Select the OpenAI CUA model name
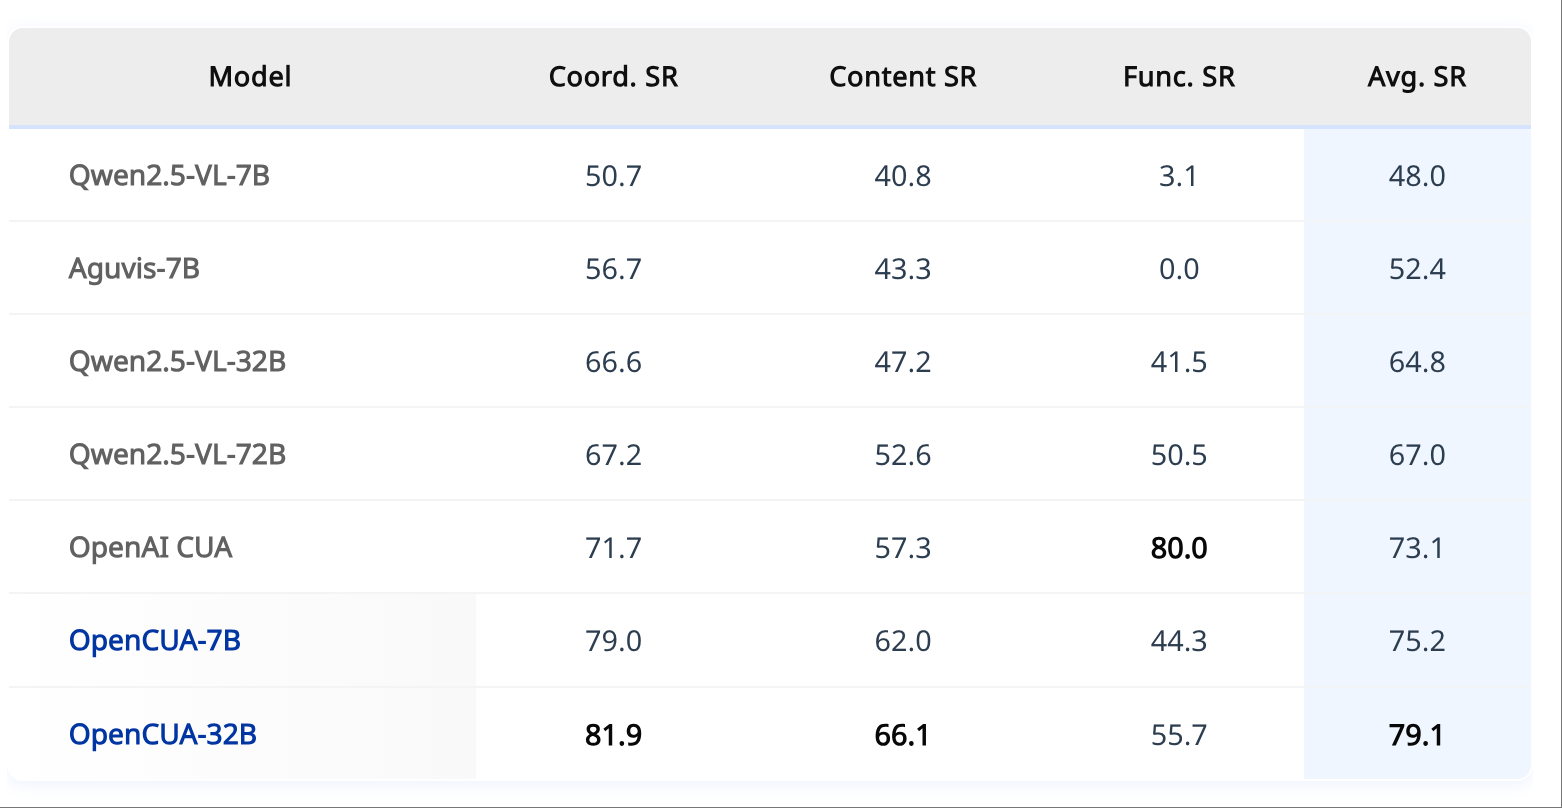This screenshot has height=808, width=1562. tap(151, 547)
